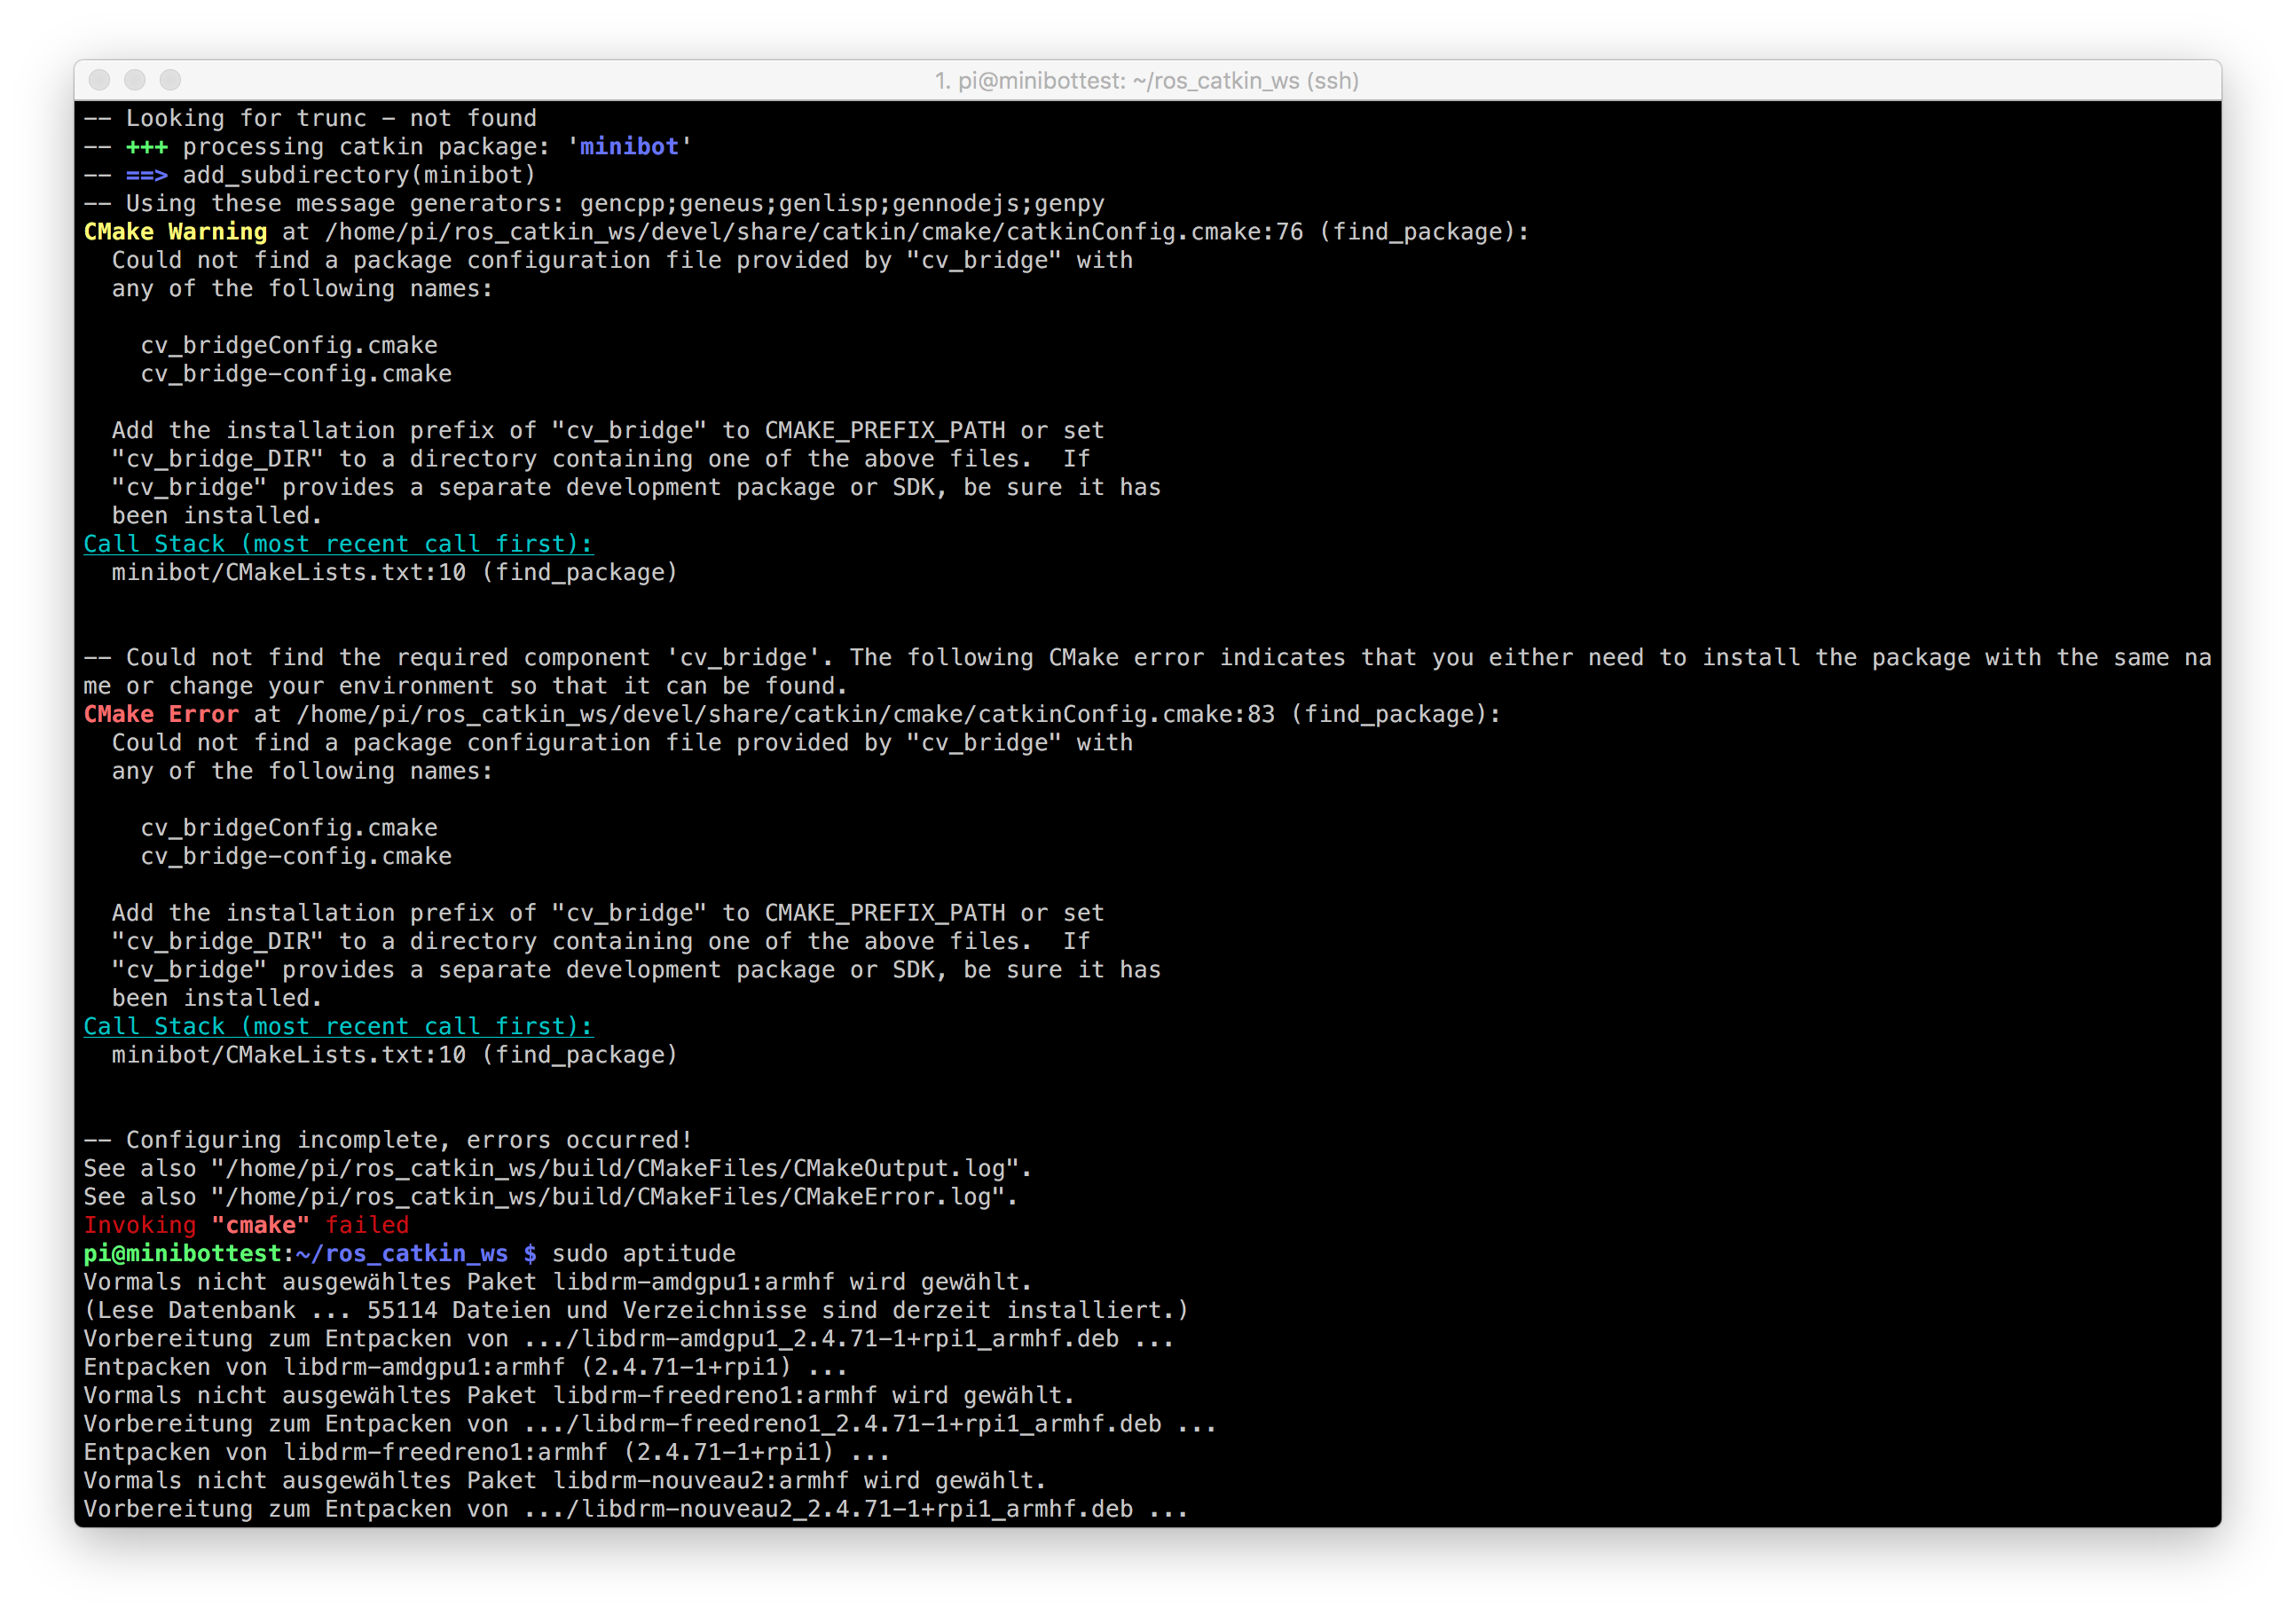
Task: Click the 'libdrm-amdgpu1_2.4.71-1+rpi1_armhf.deb' line
Action: click(x=629, y=1339)
